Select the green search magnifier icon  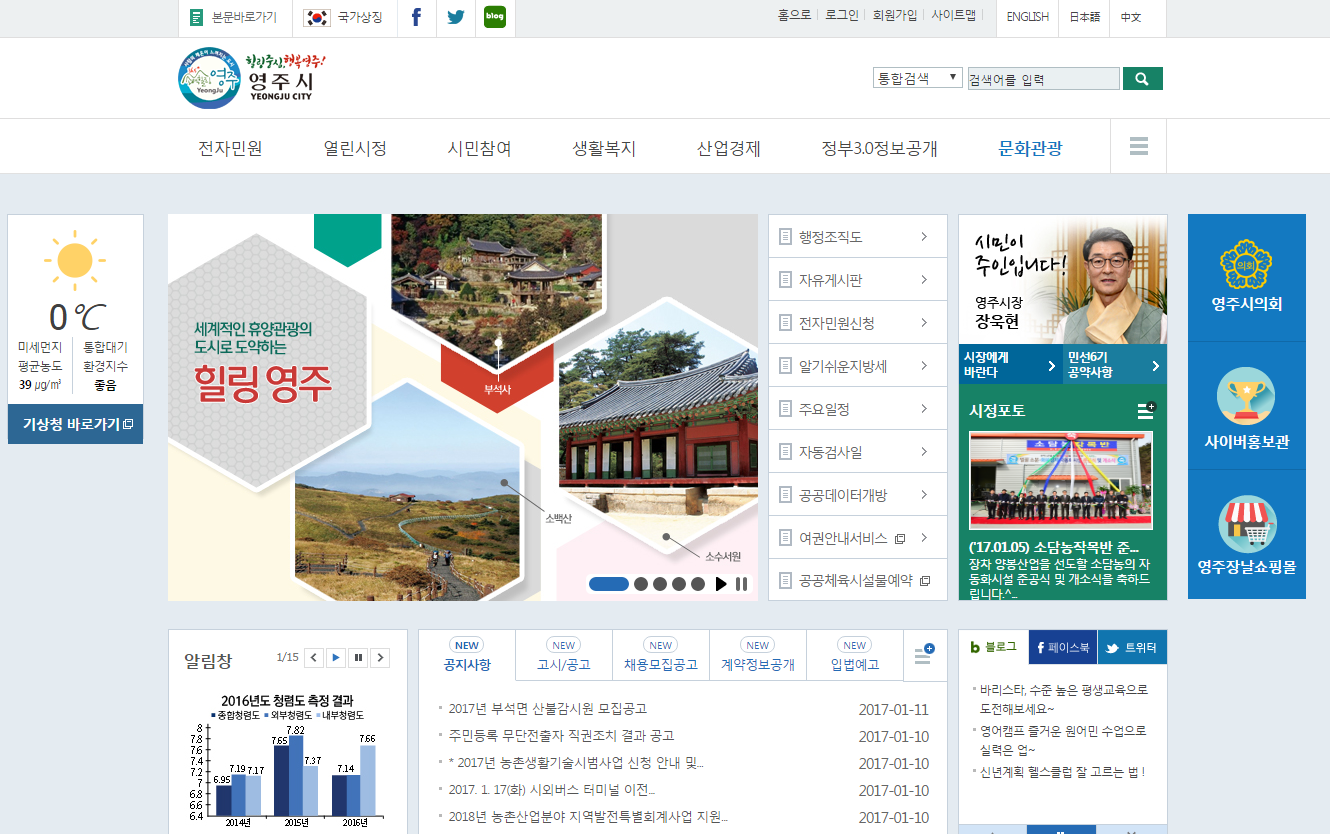point(1143,77)
